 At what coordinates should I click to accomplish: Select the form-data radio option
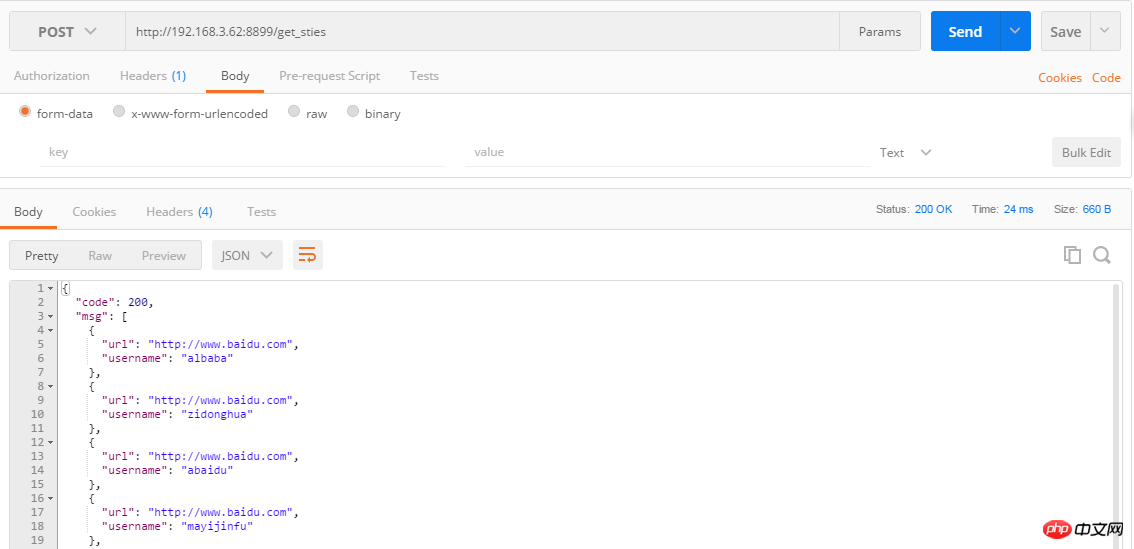[x=25, y=111]
